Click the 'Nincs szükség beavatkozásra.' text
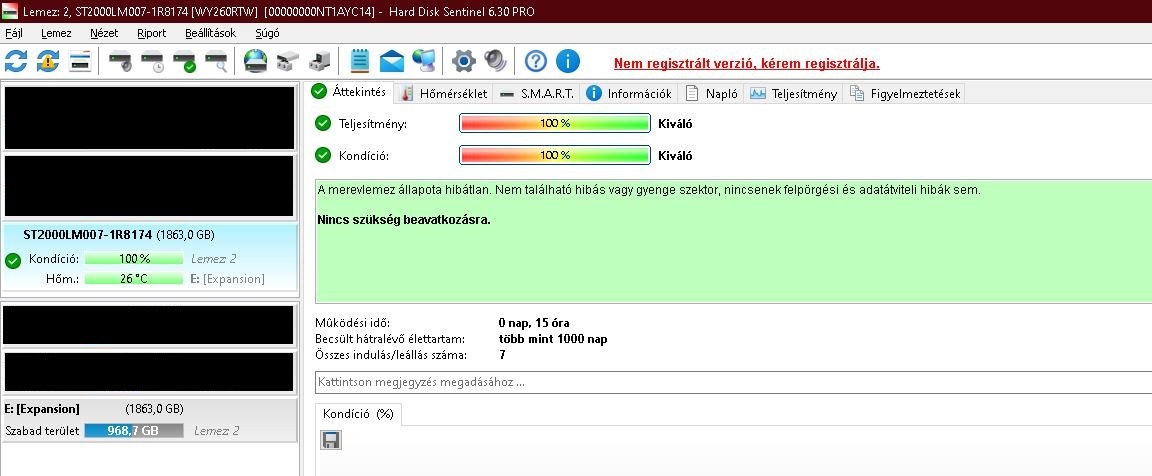Screen dimensions: 1152x476 [x=403, y=220]
